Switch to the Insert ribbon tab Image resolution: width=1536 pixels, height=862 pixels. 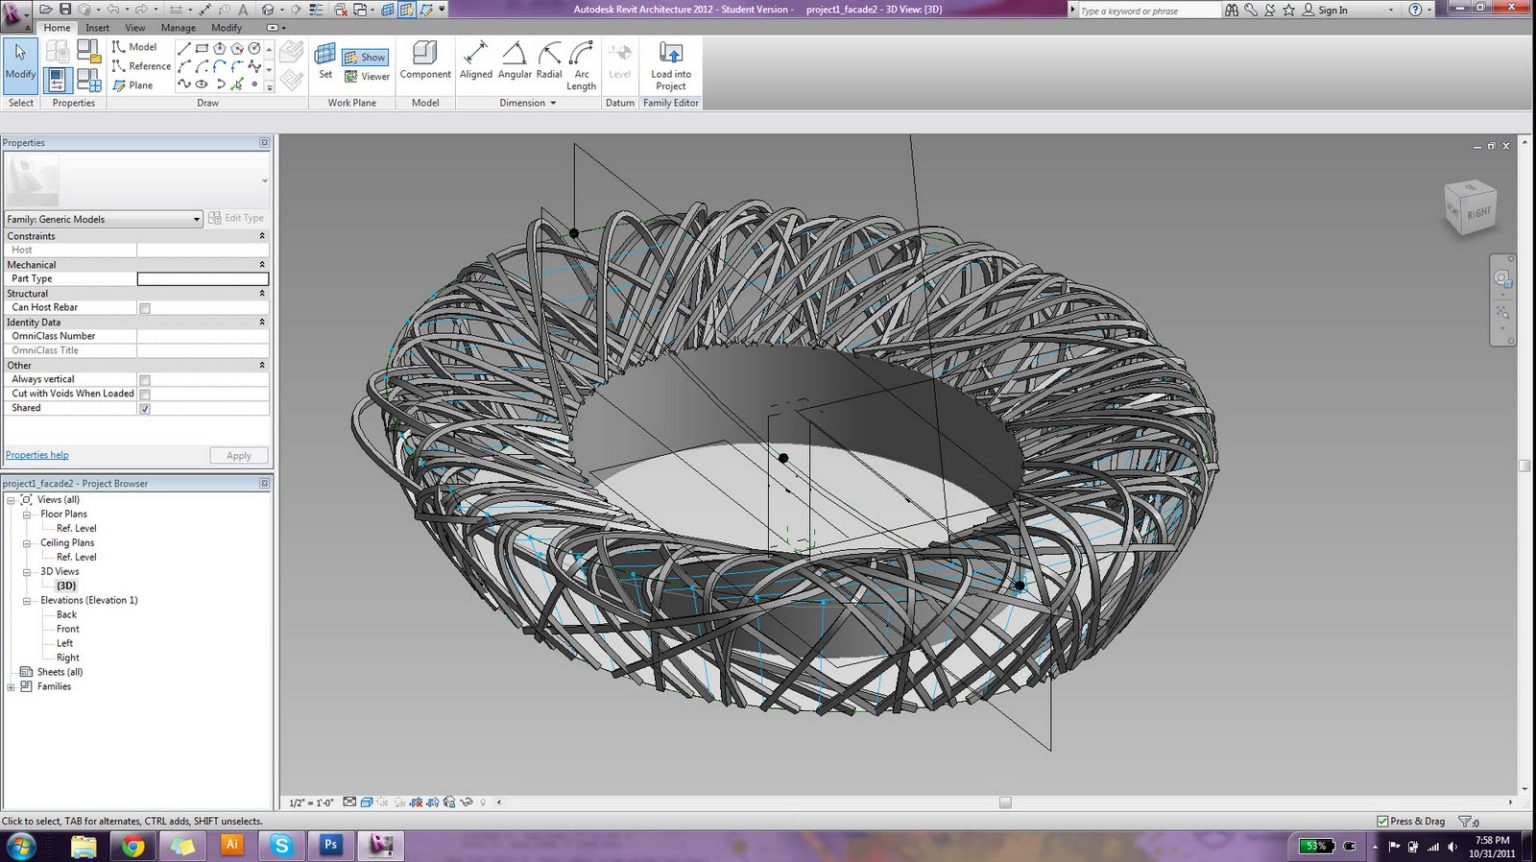[x=97, y=28]
